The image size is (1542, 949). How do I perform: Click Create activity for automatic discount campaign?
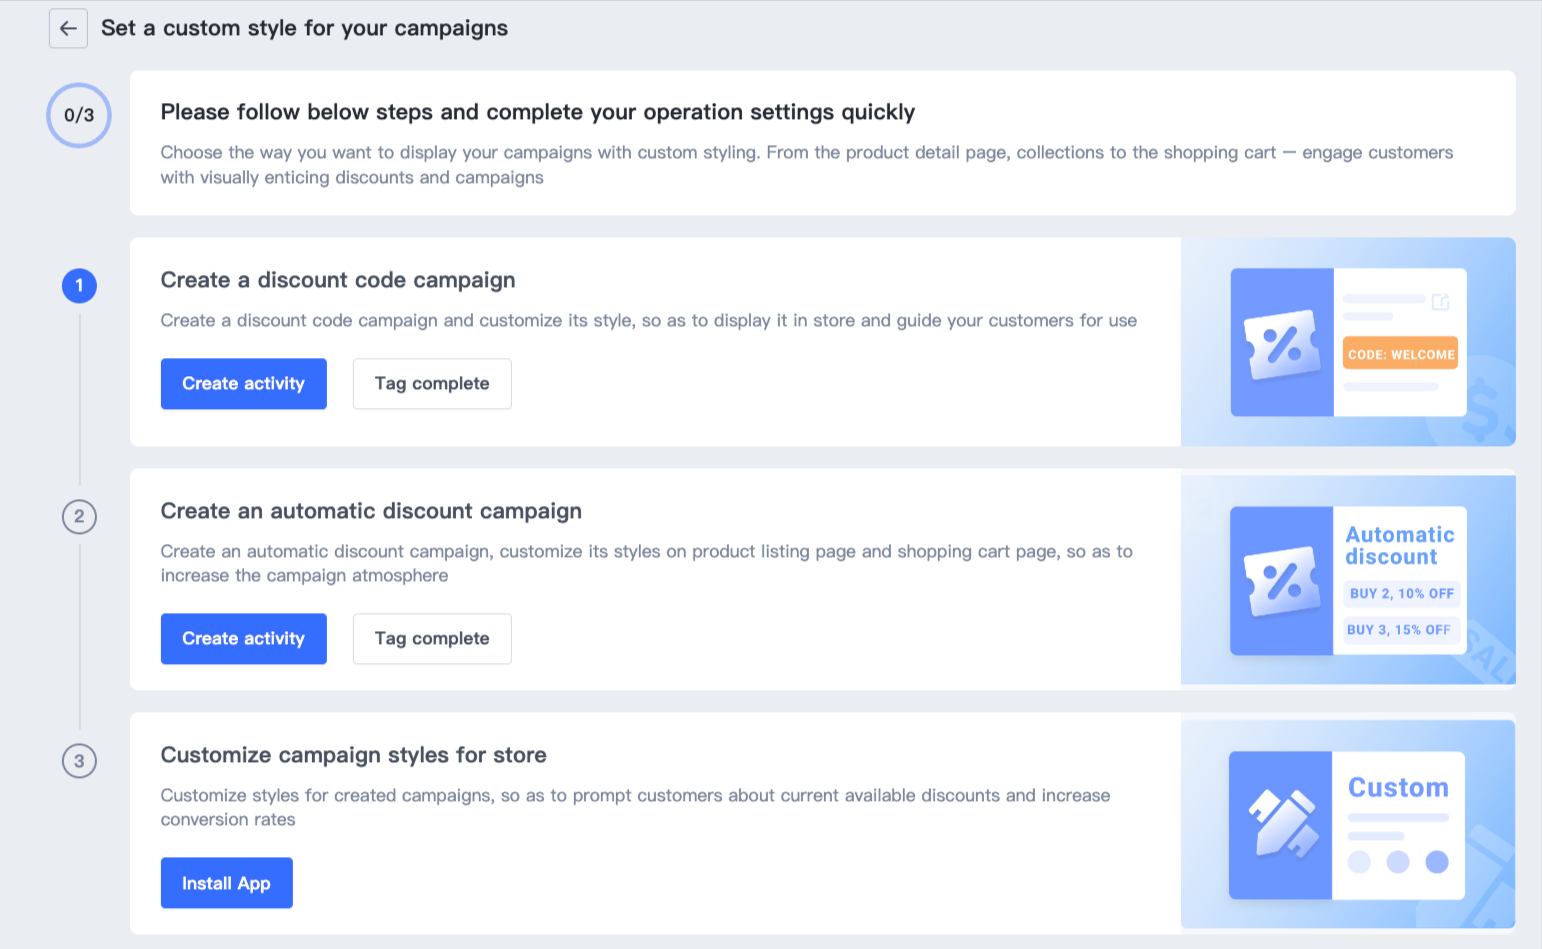(243, 639)
